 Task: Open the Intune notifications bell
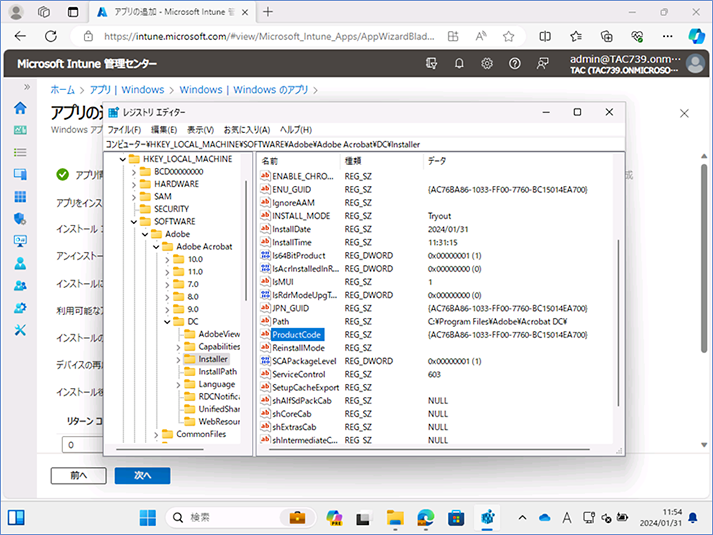[x=459, y=64]
